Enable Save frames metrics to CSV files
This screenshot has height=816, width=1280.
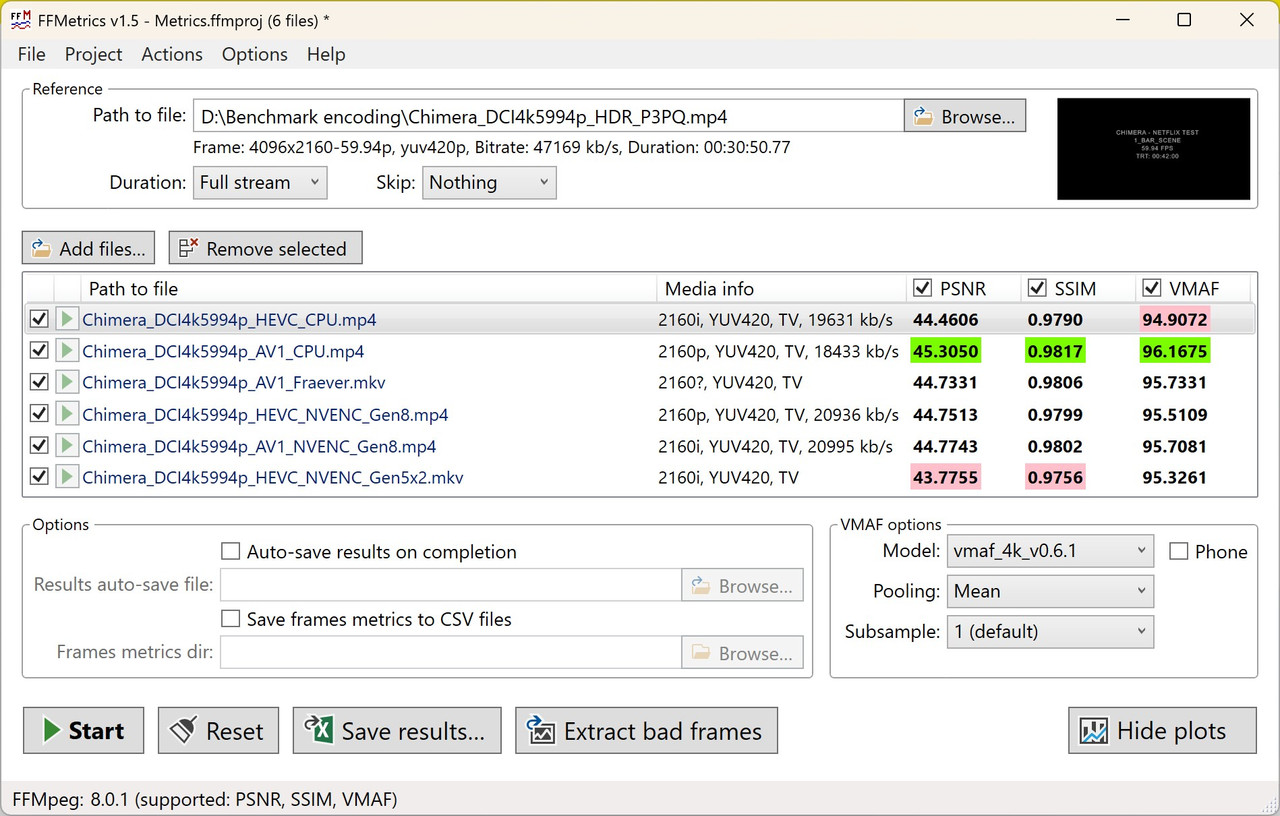coord(231,620)
